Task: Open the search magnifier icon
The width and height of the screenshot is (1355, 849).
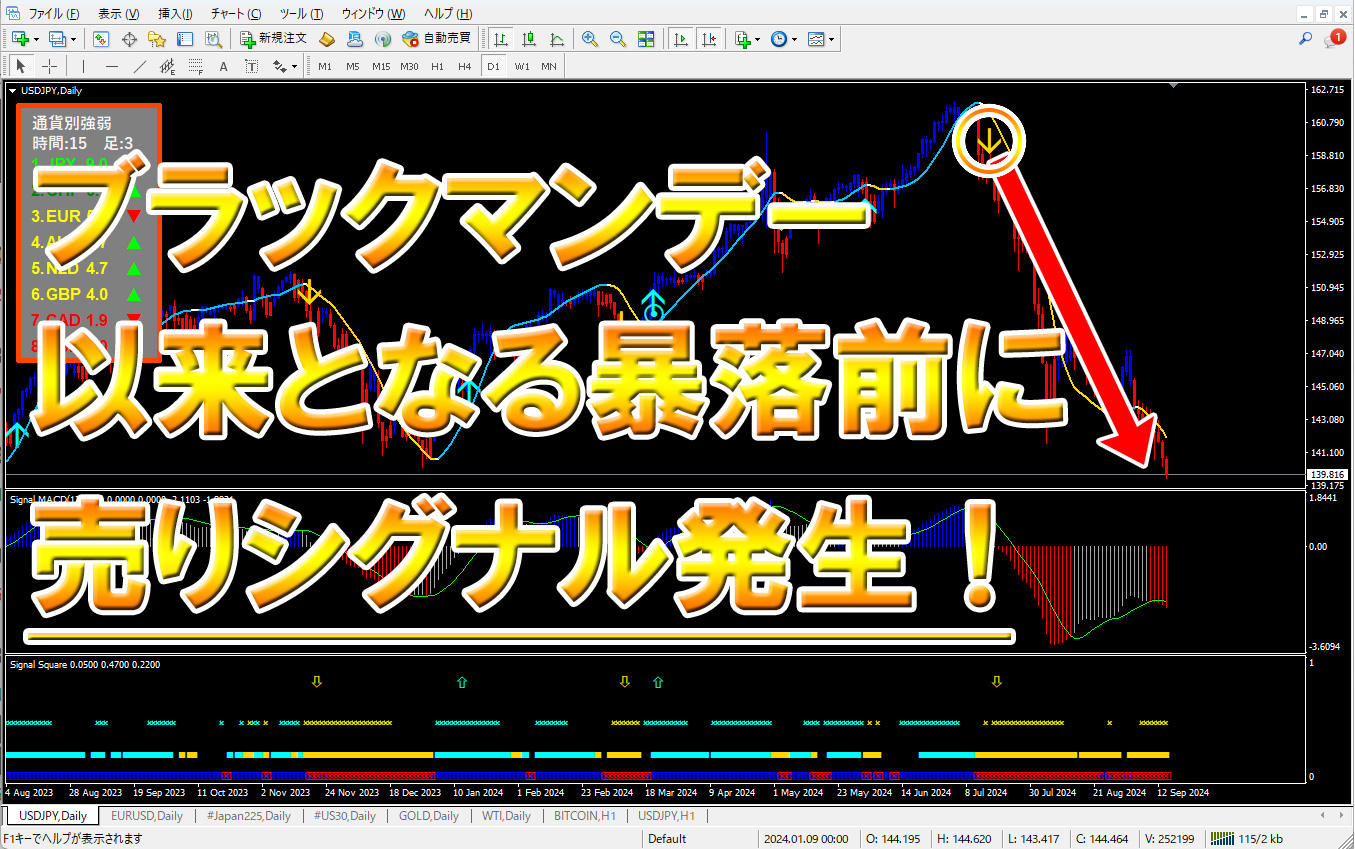Action: click(x=1305, y=39)
